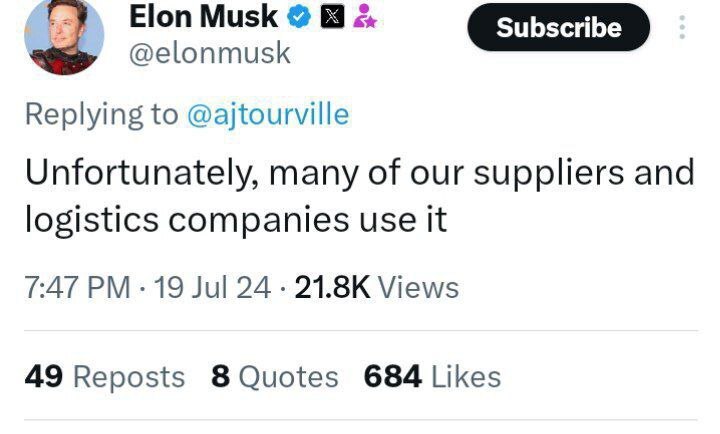Click "logistics companies use it" text line
Viewport: 720px width, 434px height.
click(x=235, y=219)
